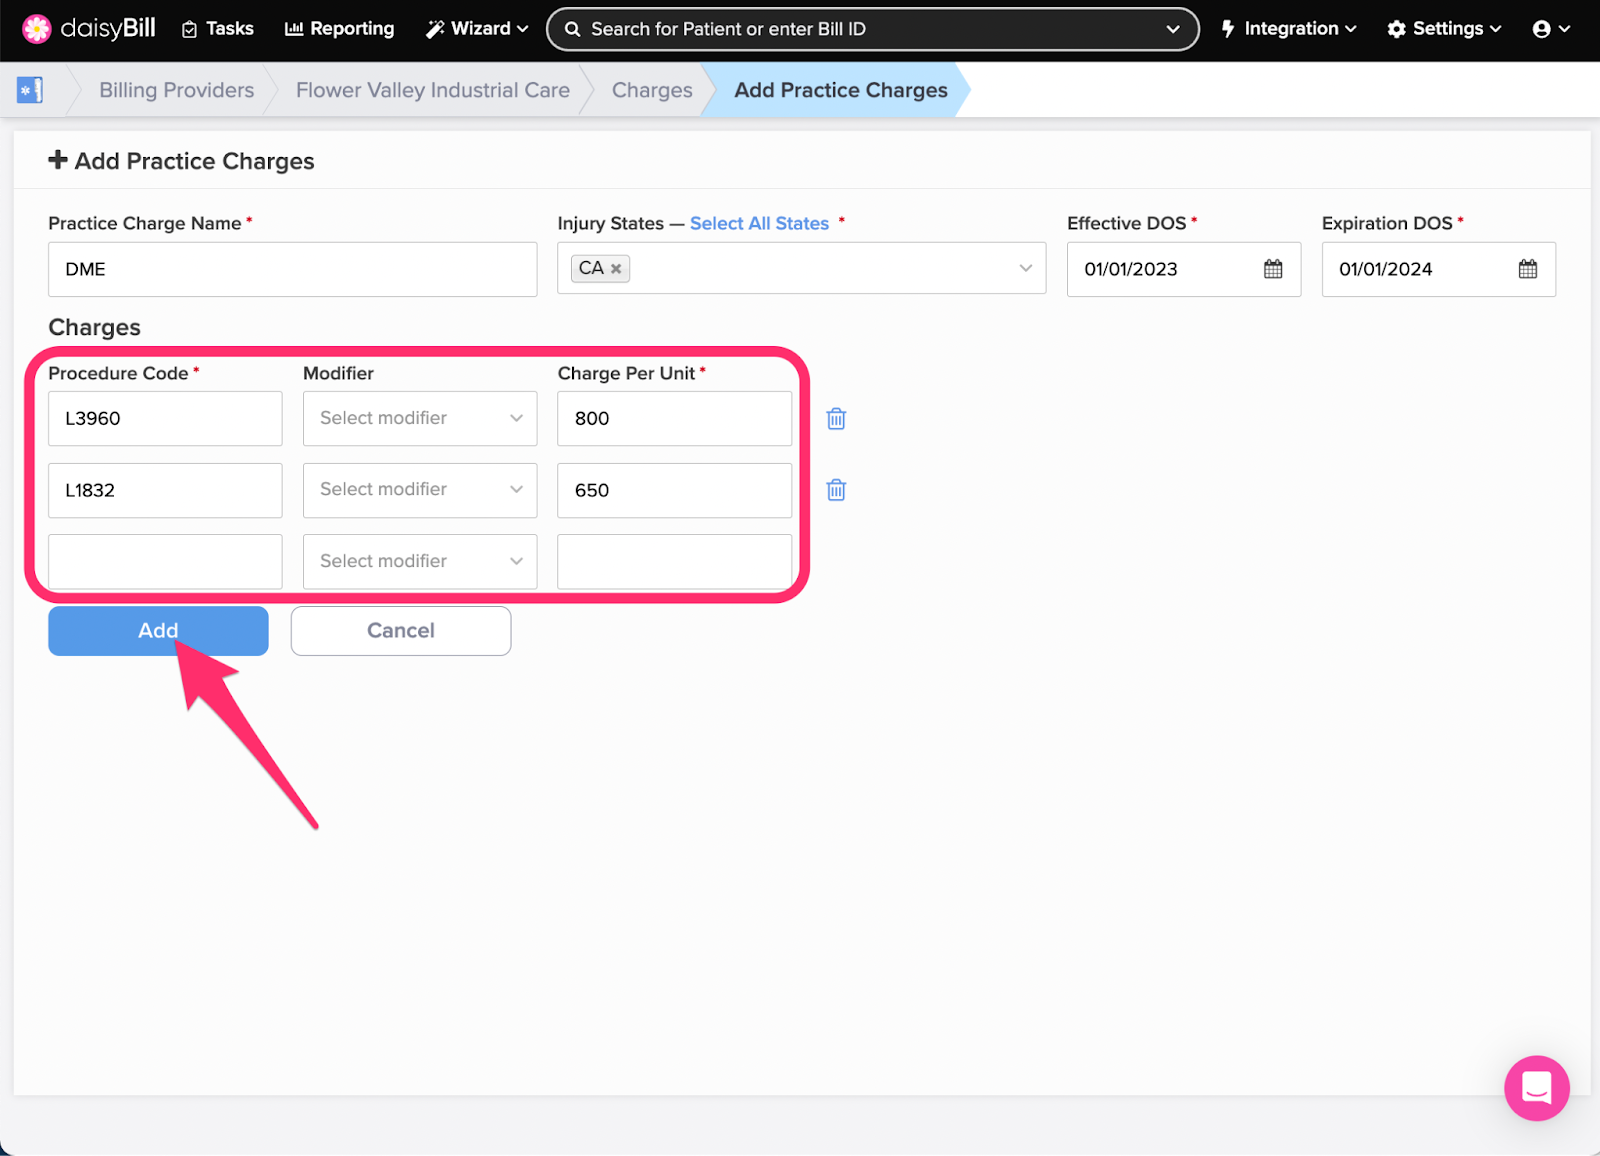Go to Billing Providers breadcrumb
This screenshot has height=1156, width=1600.
176,90
